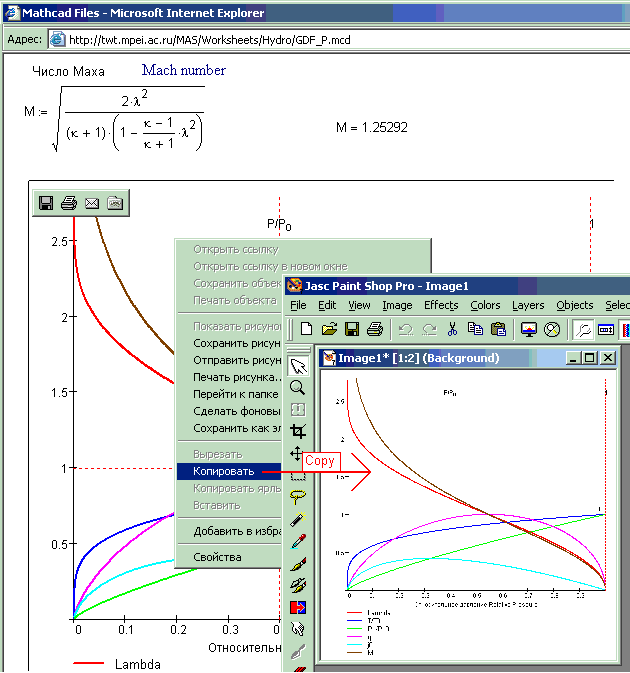Toggle the toolbar button right of the wrench
The image size is (630, 673).
(606, 330)
